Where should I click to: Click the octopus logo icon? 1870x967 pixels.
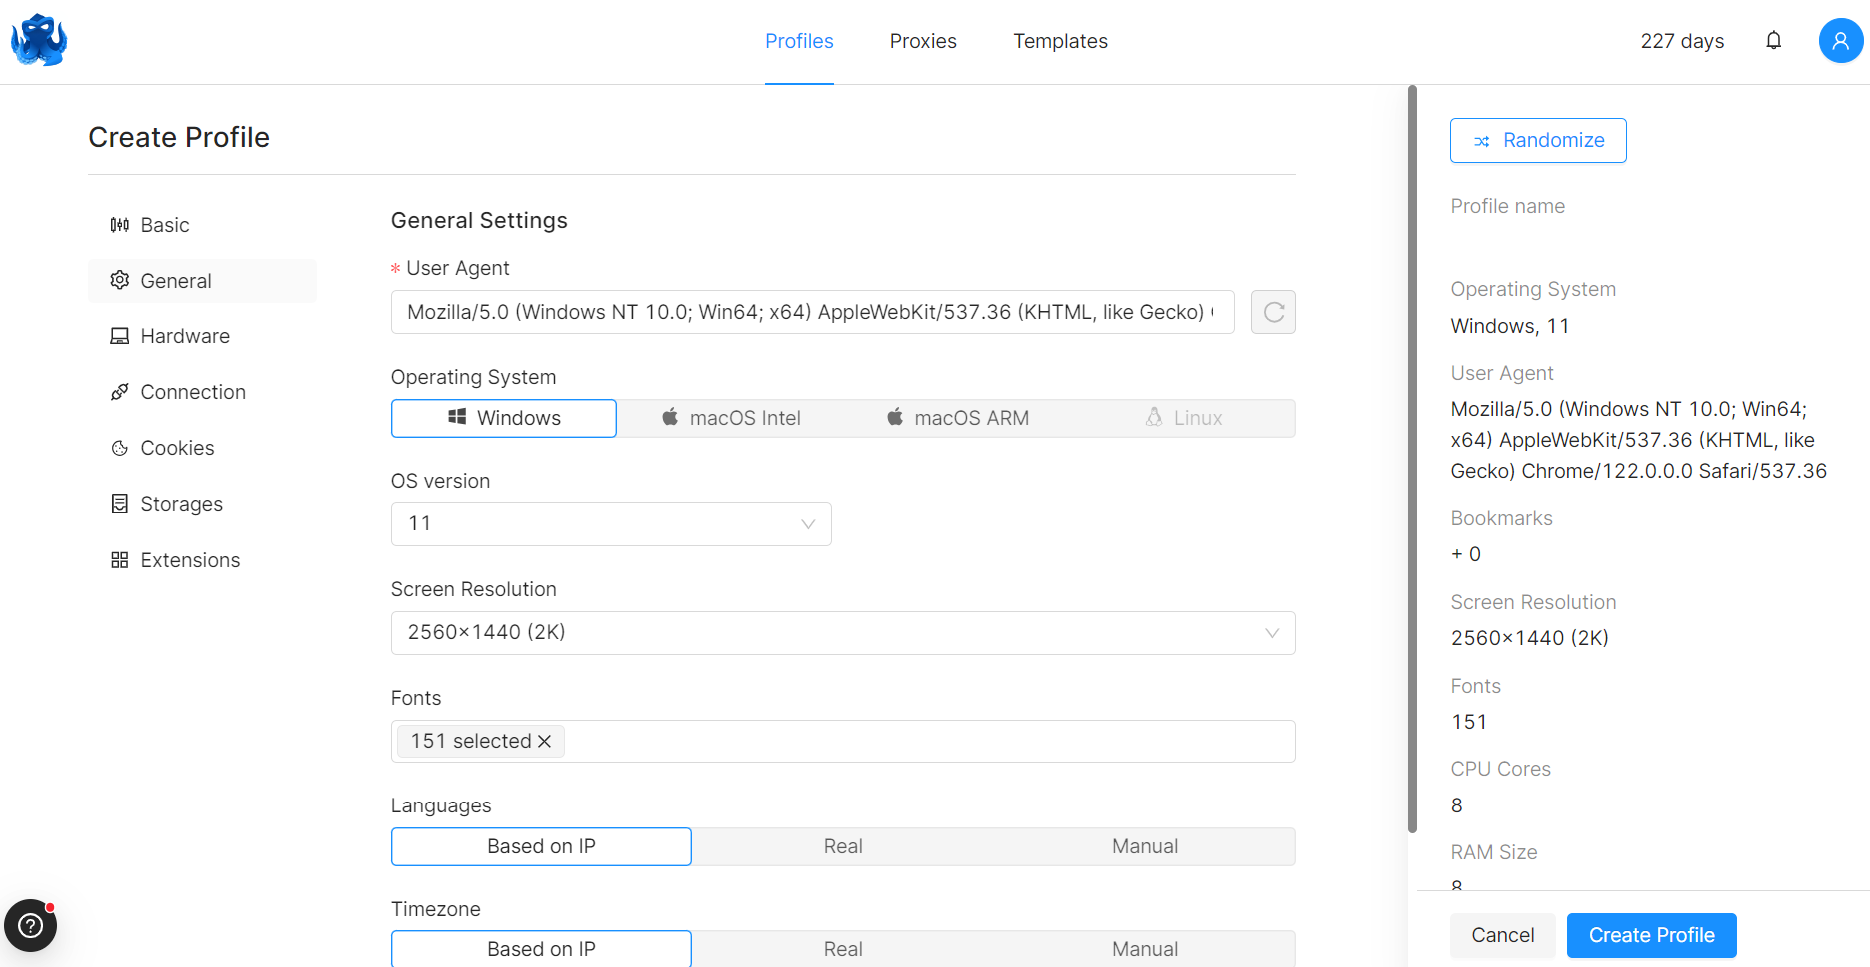39,40
